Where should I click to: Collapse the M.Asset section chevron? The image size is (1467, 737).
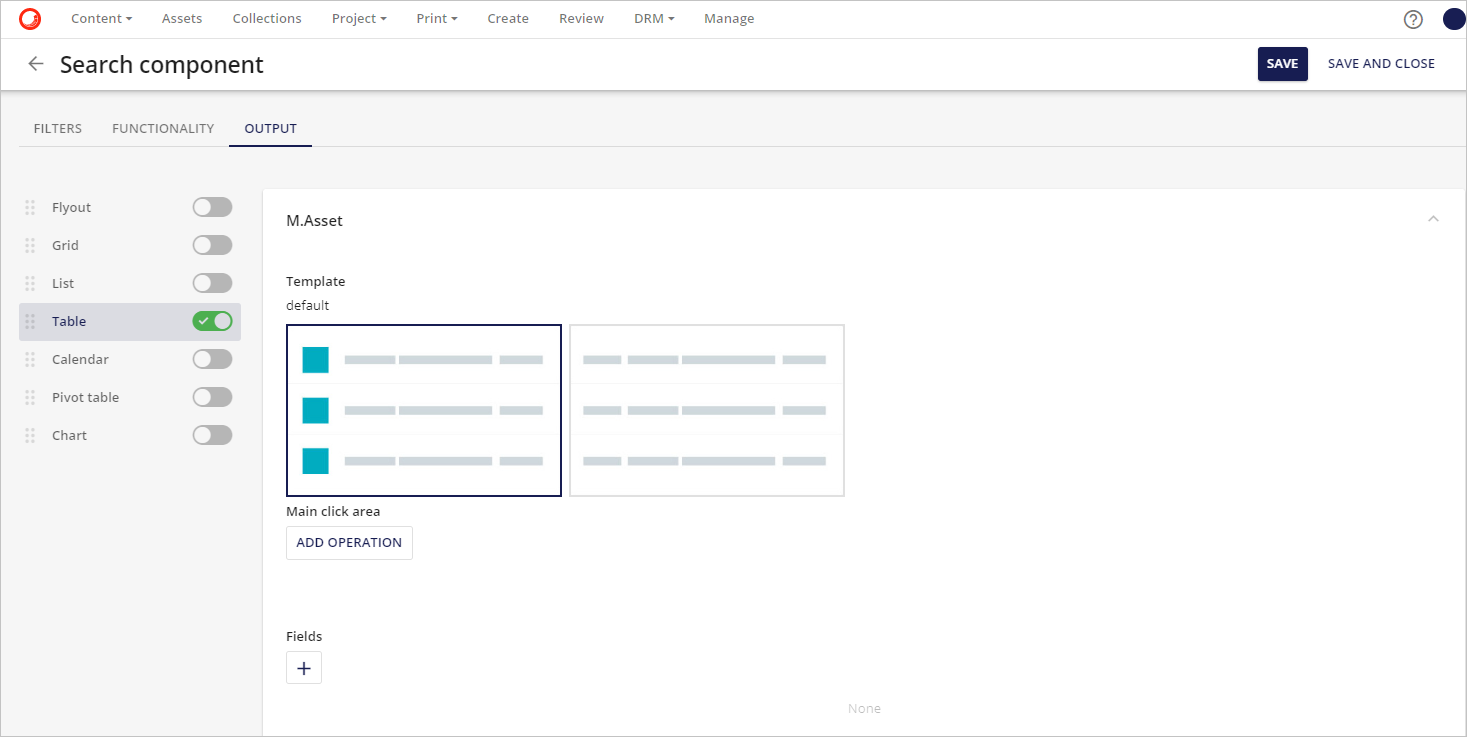coord(1433,219)
